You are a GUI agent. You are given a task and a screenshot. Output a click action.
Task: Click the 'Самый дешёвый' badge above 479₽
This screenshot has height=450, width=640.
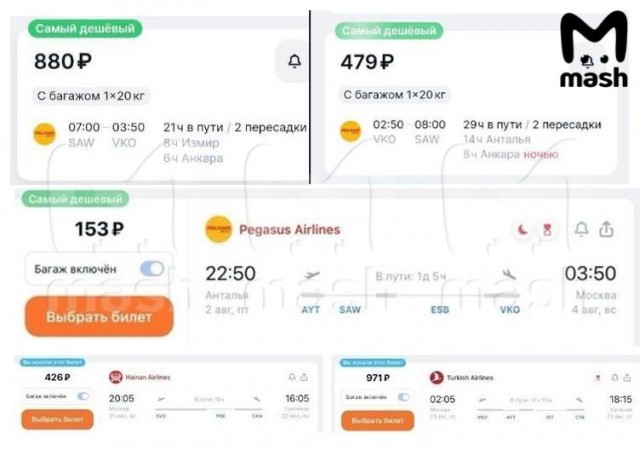pos(388,31)
